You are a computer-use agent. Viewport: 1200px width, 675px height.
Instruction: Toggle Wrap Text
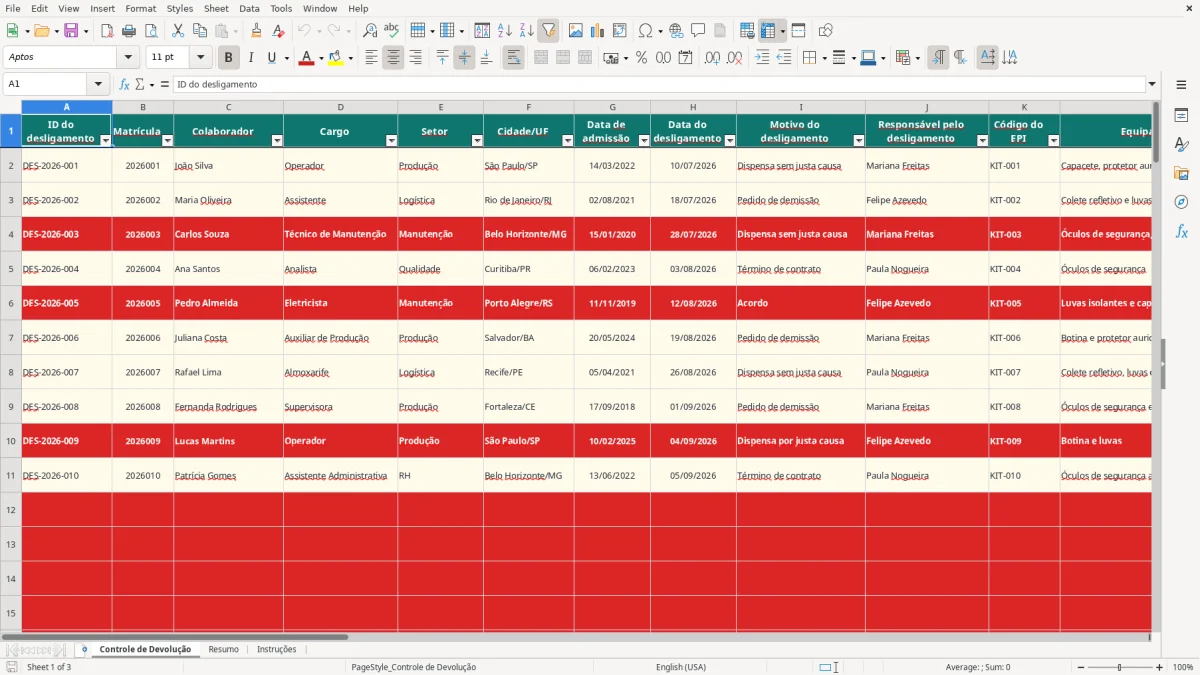click(x=513, y=58)
